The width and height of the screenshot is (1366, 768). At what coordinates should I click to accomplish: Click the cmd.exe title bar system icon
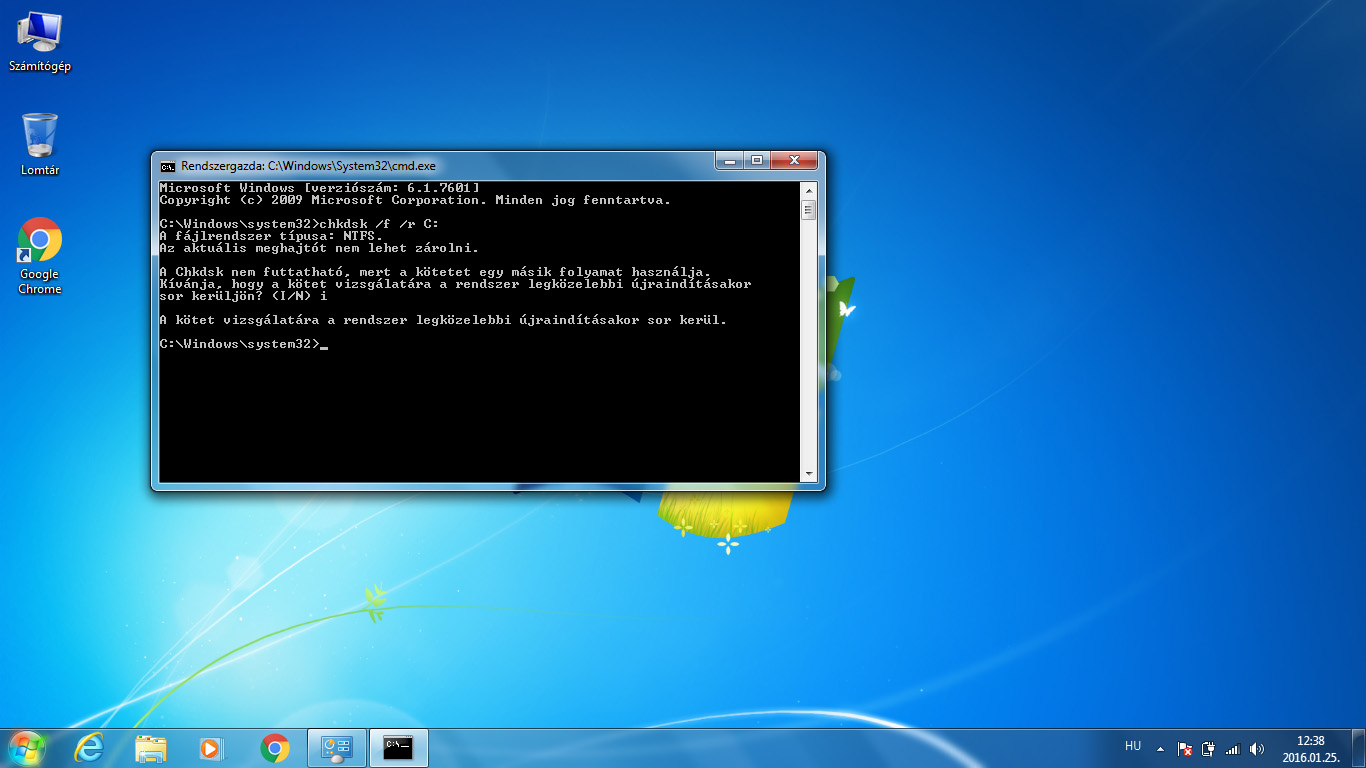(168, 166)
